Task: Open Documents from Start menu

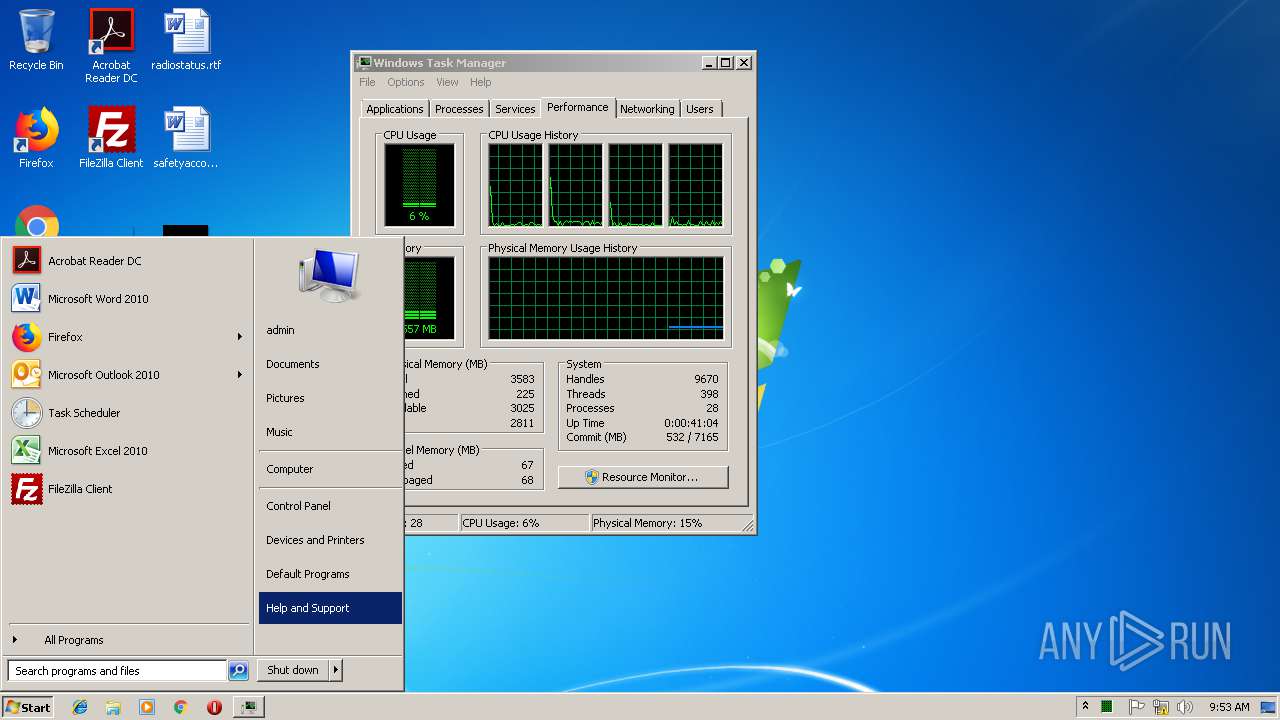Action: click(x=330, y=364)
